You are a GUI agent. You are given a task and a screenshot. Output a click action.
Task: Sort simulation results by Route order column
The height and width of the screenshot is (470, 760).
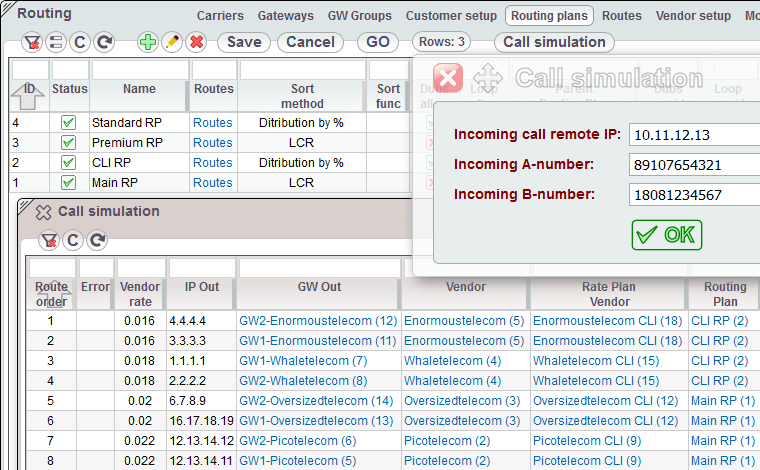pyautogui.click(x=52, y=294)
